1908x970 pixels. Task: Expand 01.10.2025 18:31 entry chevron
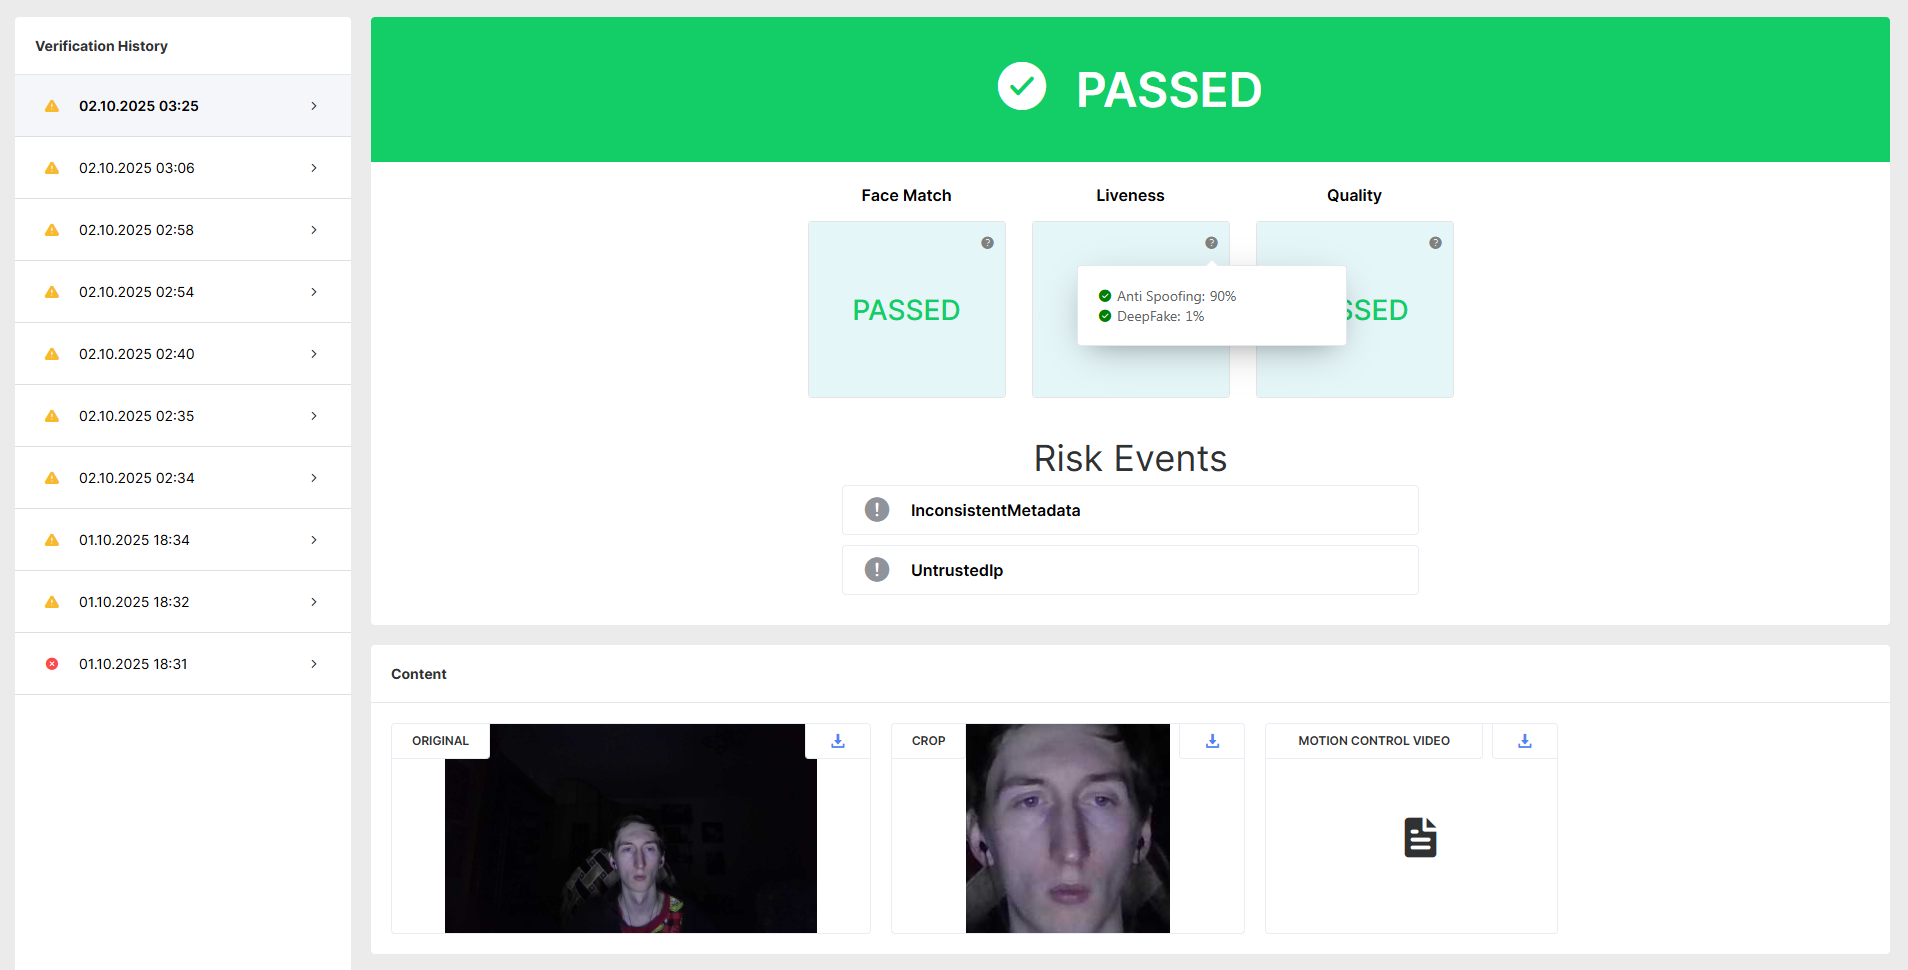tap(314, 664)
